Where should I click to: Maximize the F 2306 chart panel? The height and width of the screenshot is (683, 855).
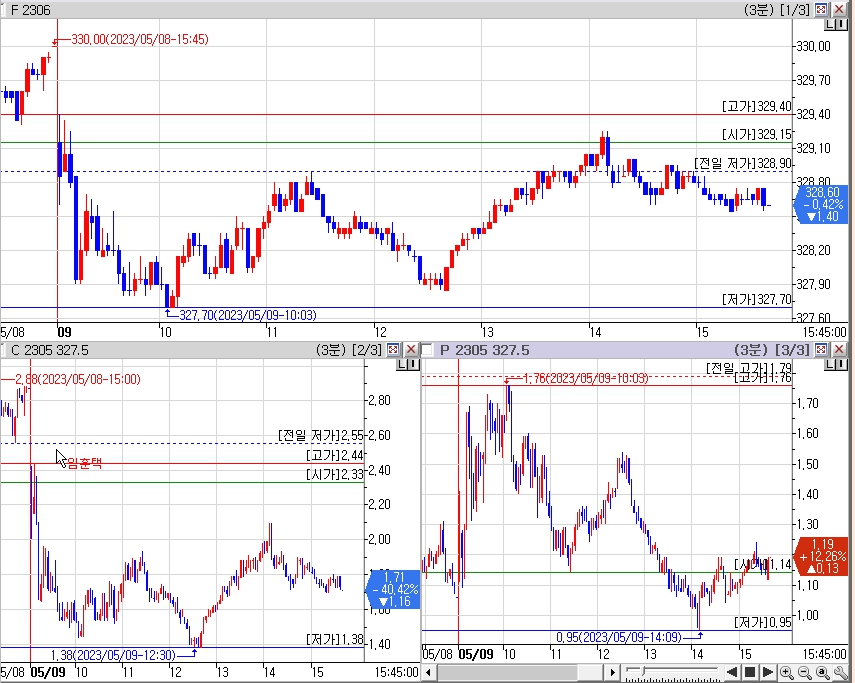821,9
